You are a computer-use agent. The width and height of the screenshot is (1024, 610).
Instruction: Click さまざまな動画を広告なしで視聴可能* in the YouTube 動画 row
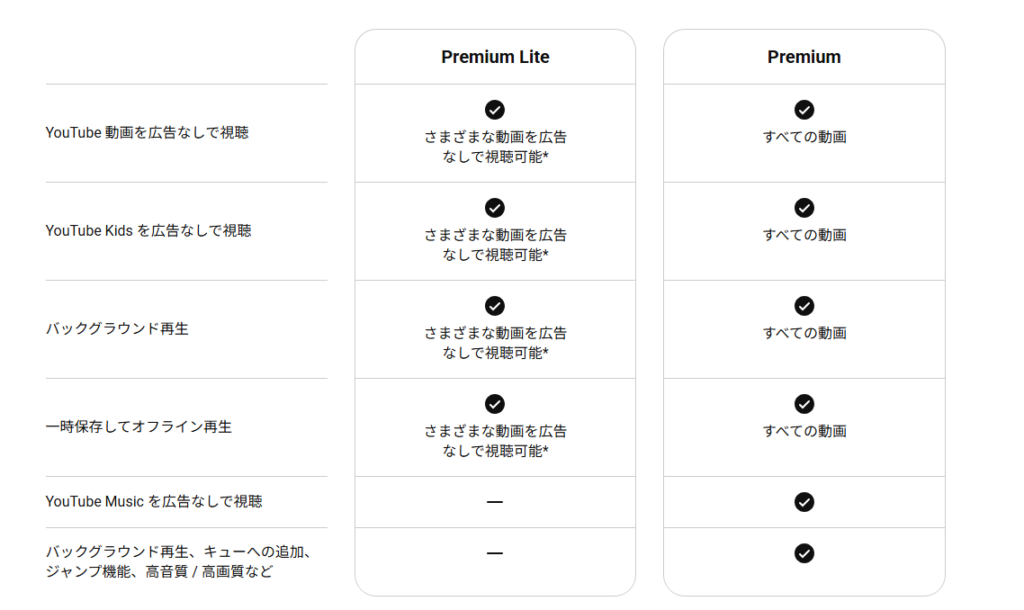coord(495,147)
